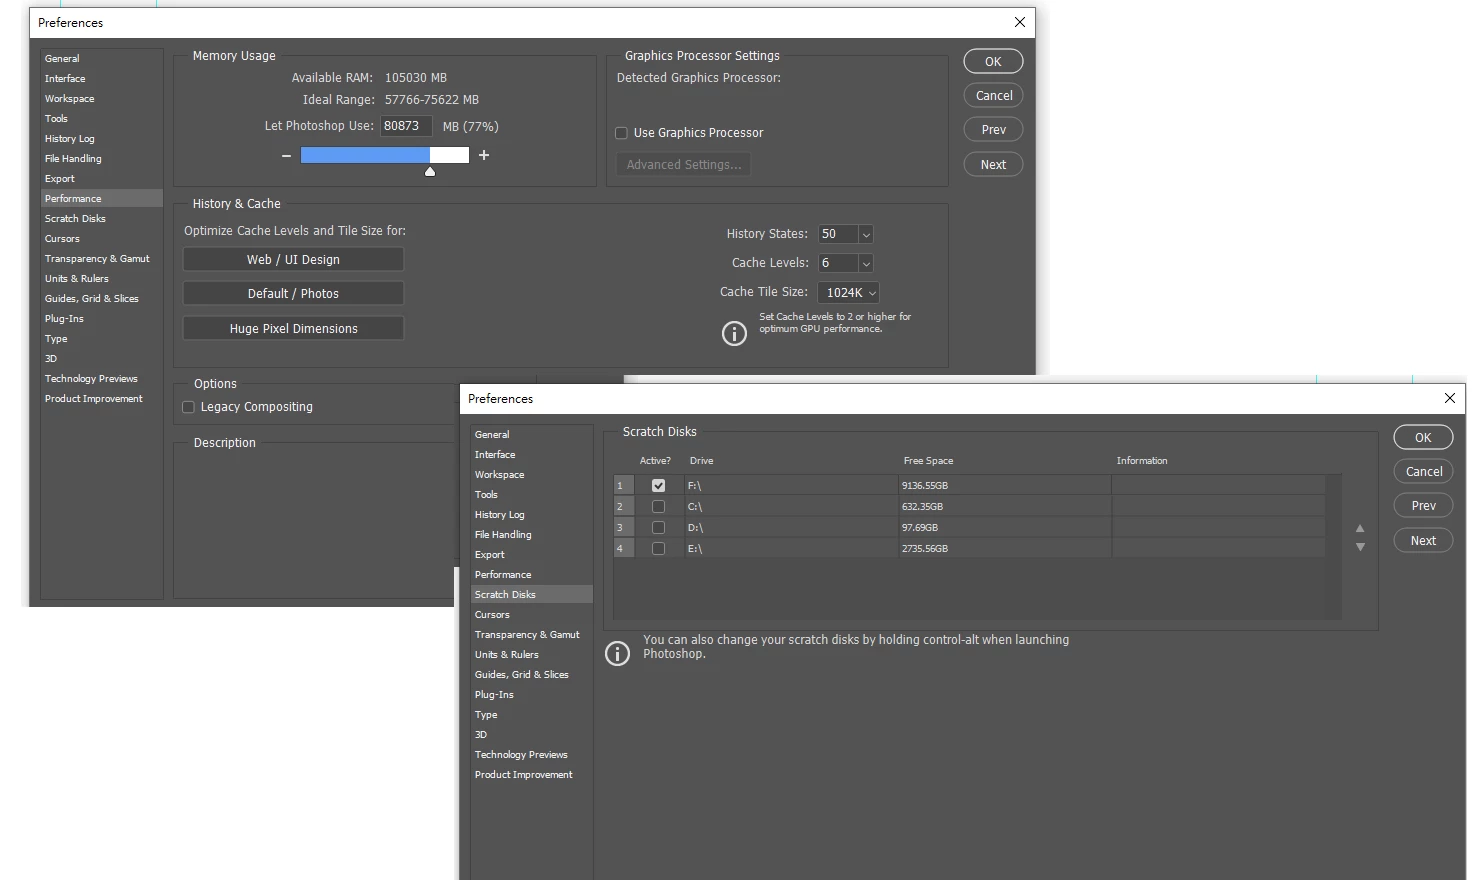The image size is (1478, 880).
Task: Open the Cache Tile Size dropdown
Action: coord(848,292)
